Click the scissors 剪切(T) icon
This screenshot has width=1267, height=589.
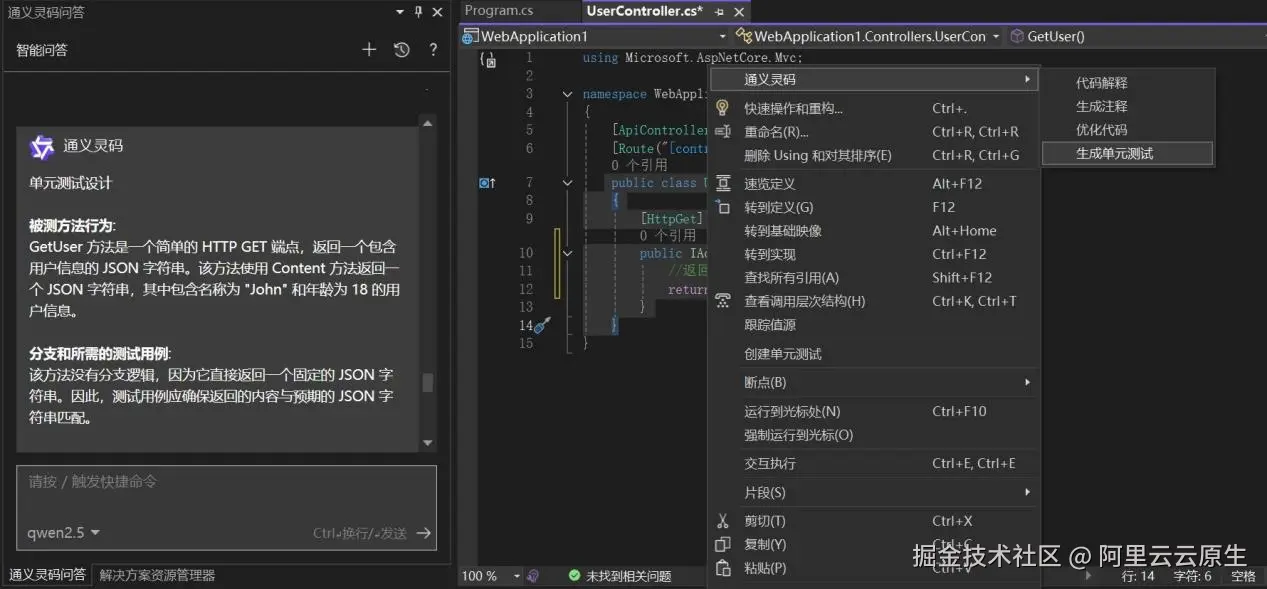723,521
